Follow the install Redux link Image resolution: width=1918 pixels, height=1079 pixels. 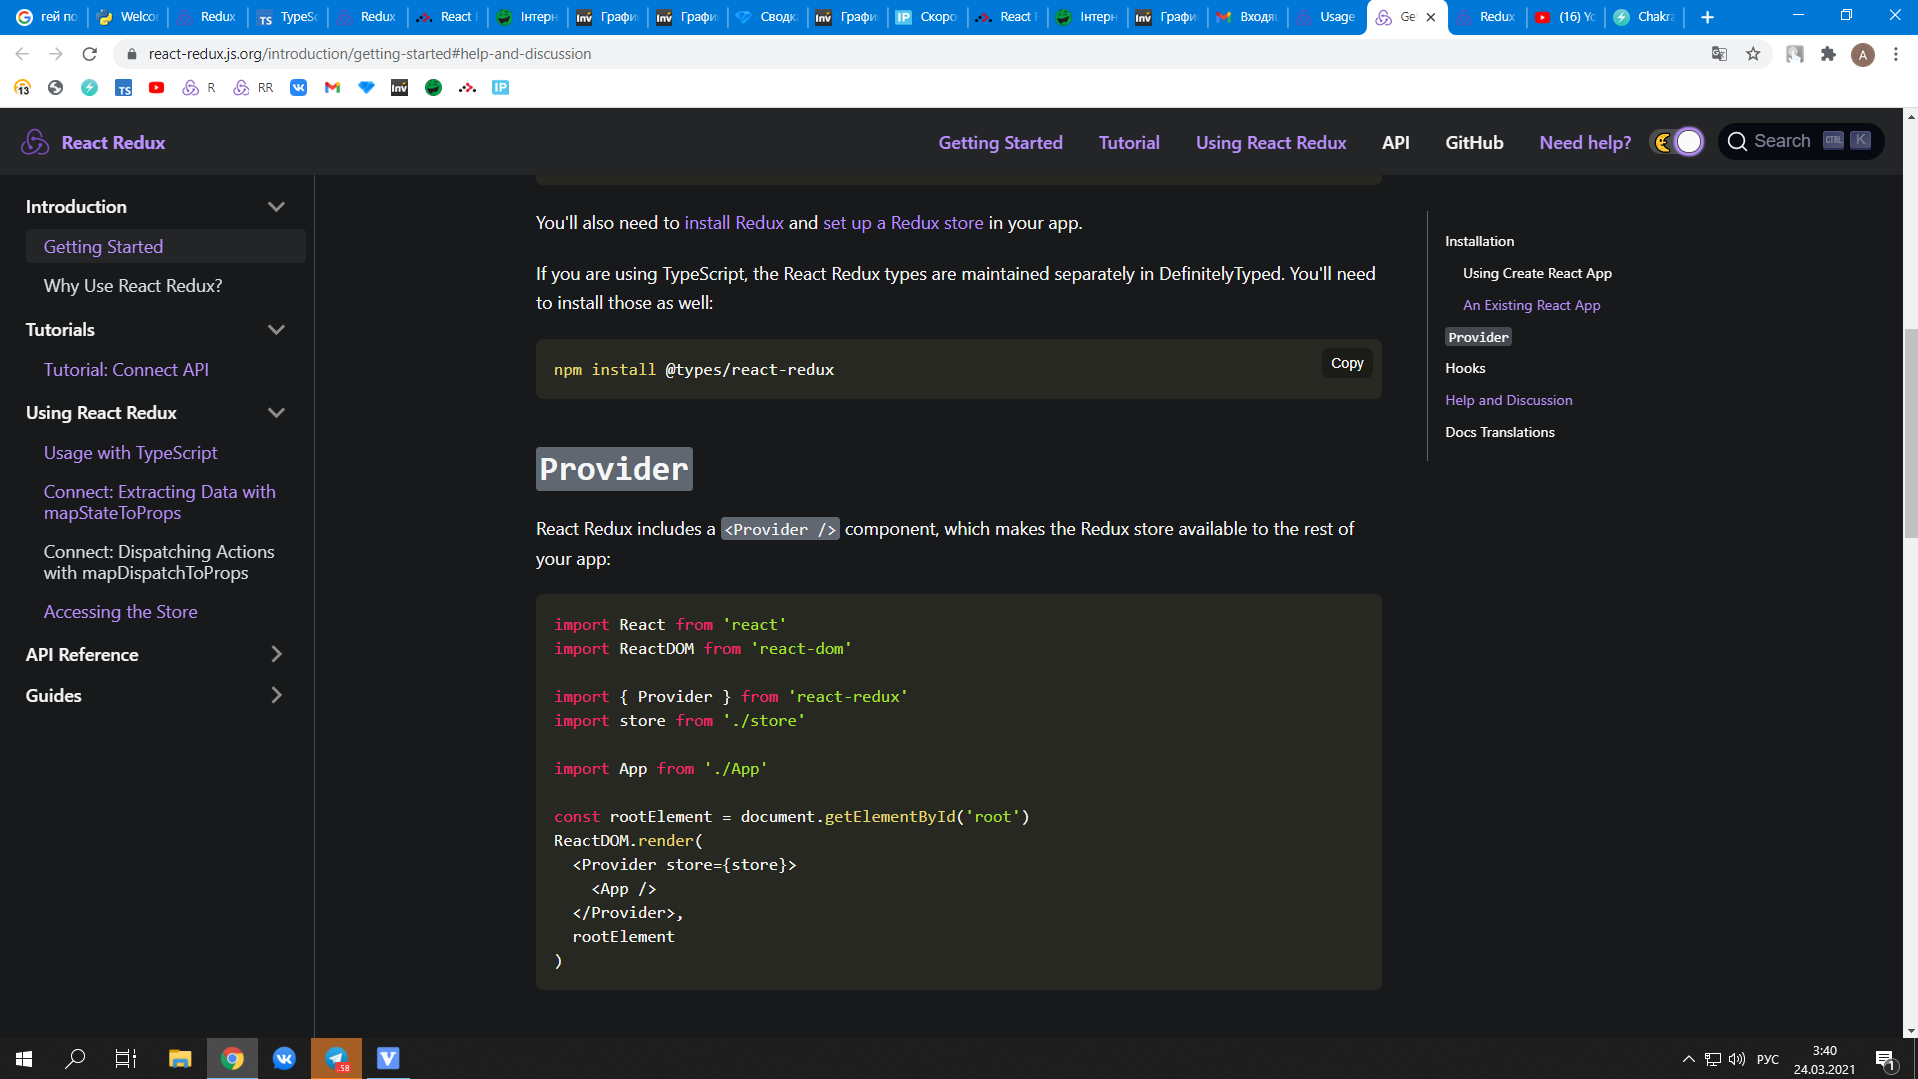(x=734, y=223)
